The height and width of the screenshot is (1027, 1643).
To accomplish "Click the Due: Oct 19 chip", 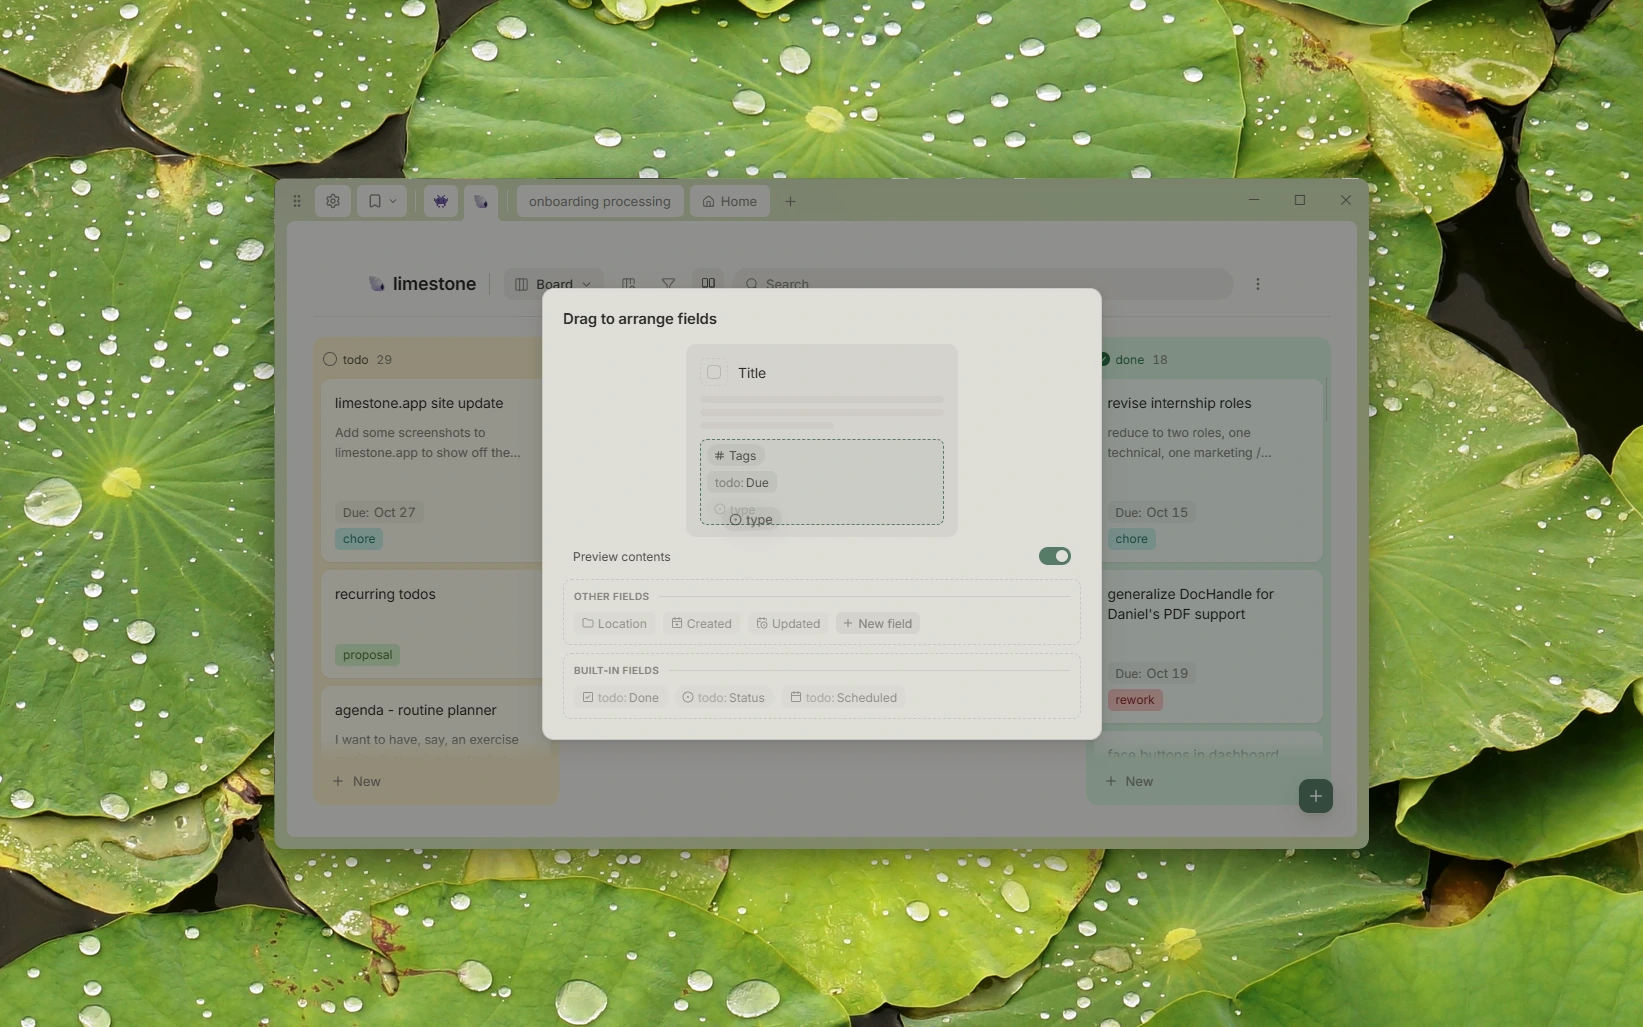I will click(1151, 673).
